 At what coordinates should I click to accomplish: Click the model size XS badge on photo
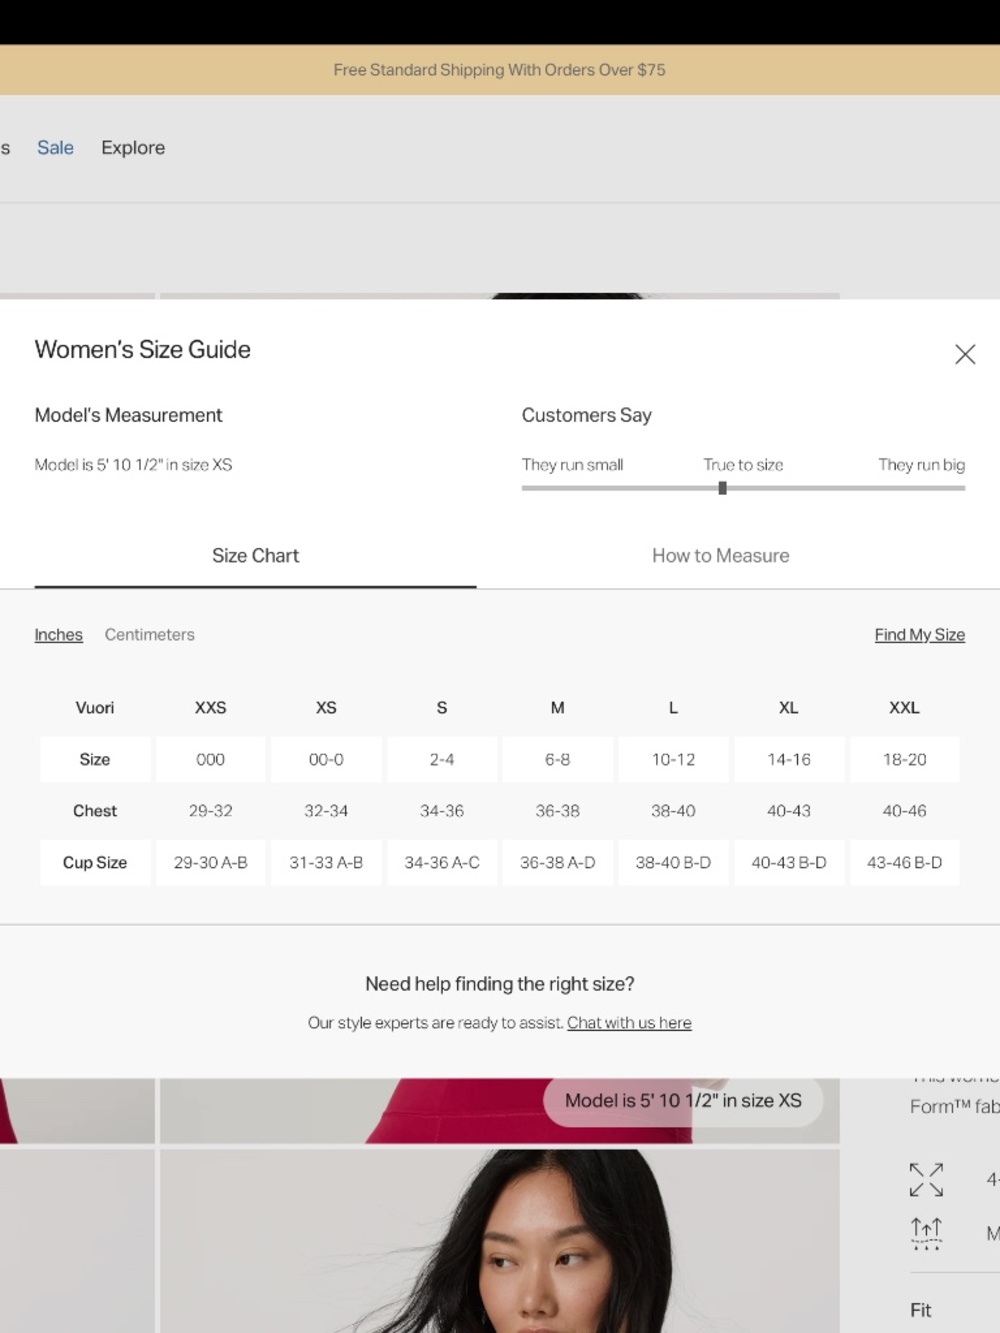[x=683, y=1101]
